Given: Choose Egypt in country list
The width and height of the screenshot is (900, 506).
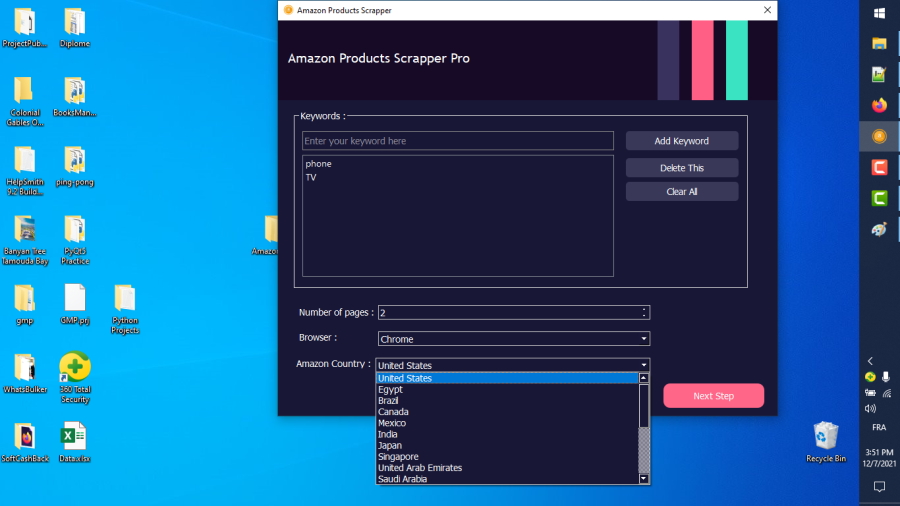Looking at the screenshot, I should 507,390.
